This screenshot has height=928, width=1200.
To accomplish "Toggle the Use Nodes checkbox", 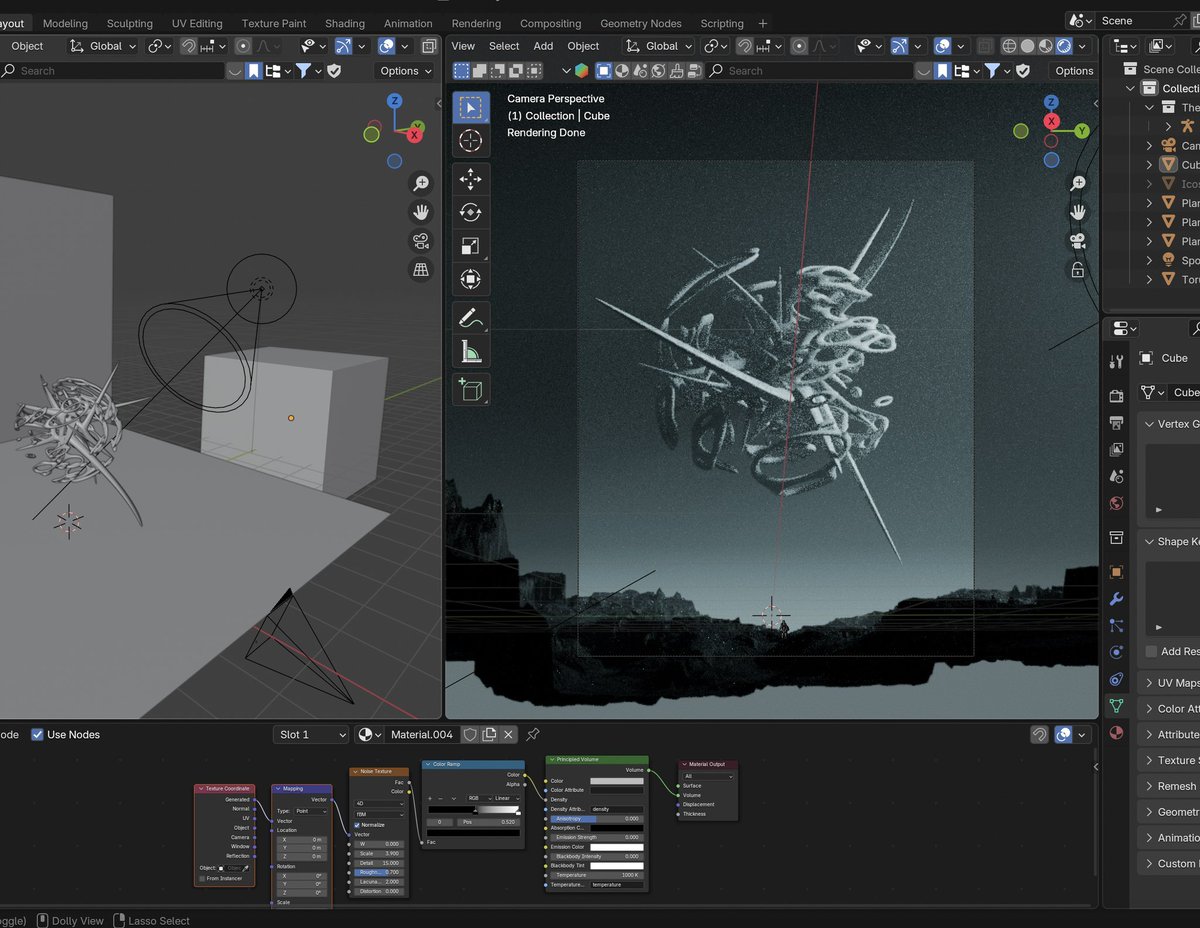I will click(x=37, y=734).
